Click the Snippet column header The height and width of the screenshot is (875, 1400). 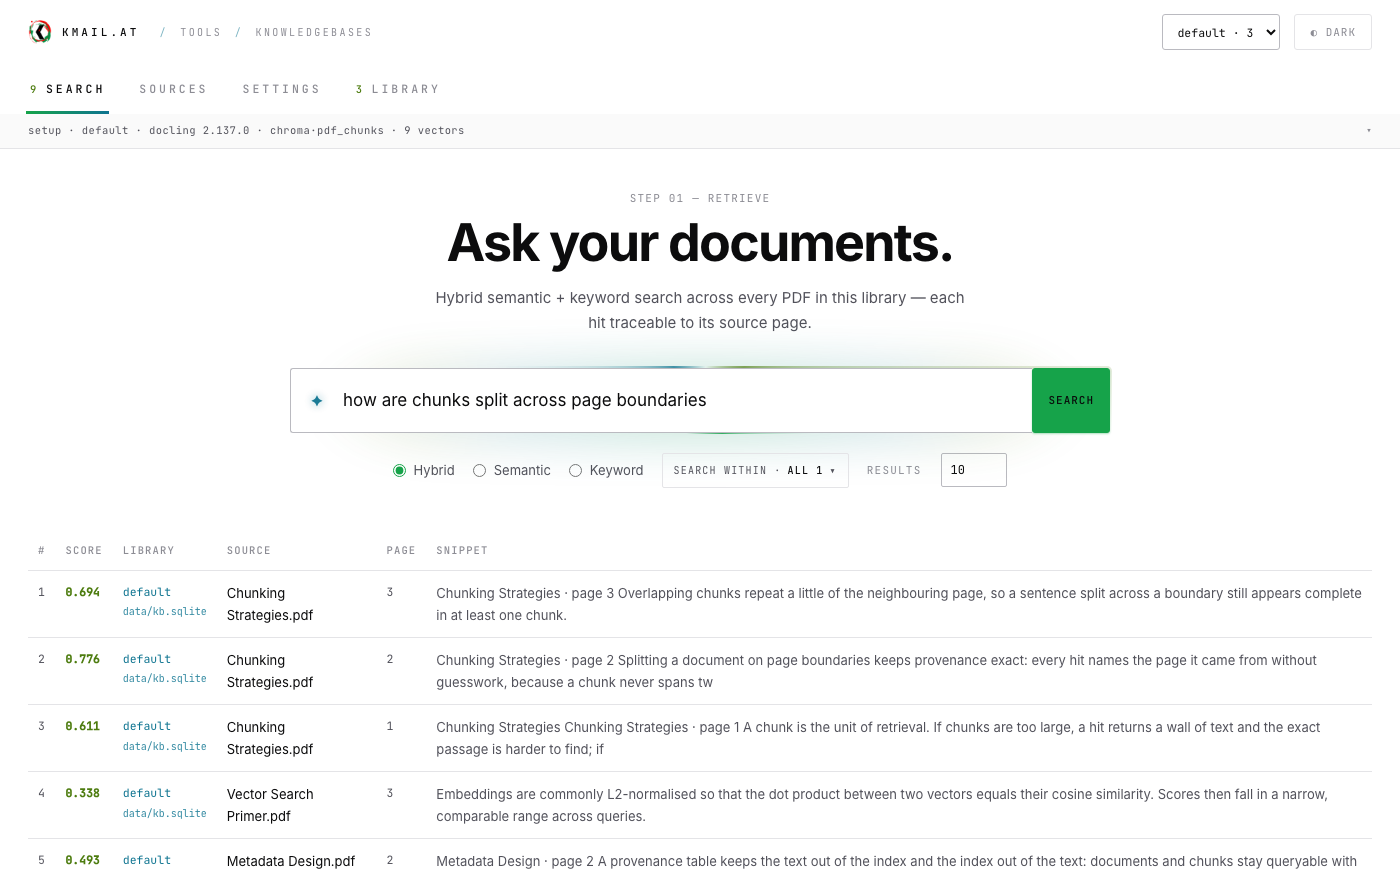tap(462, 551)
